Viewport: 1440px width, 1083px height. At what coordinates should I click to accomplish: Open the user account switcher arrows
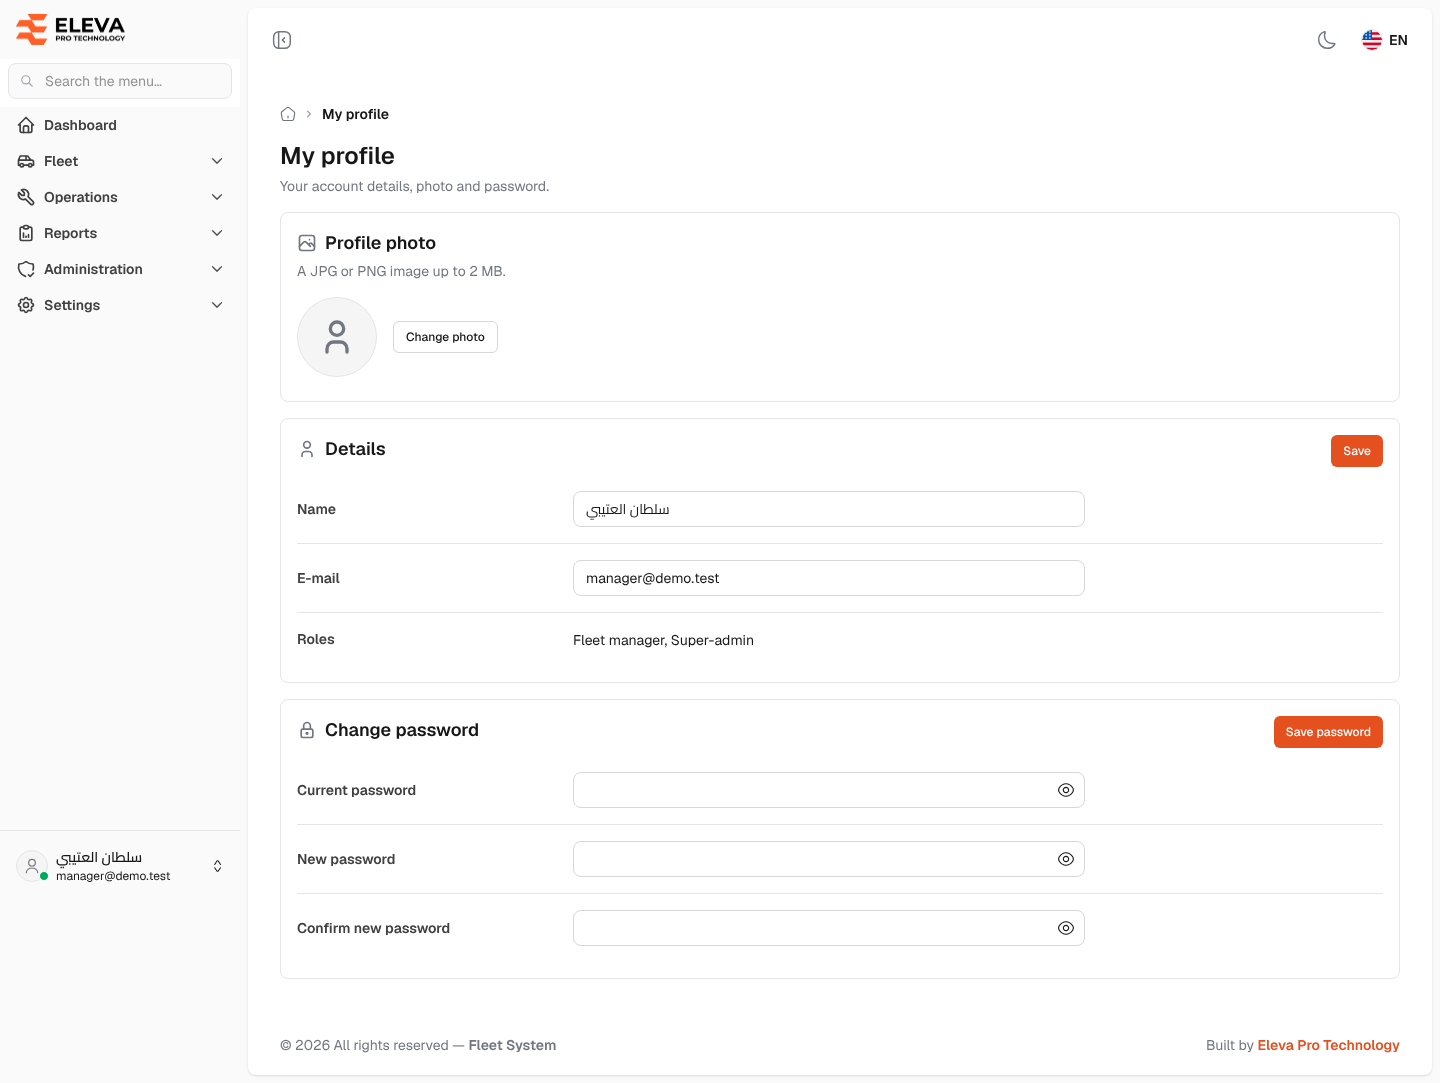point(217,866)
